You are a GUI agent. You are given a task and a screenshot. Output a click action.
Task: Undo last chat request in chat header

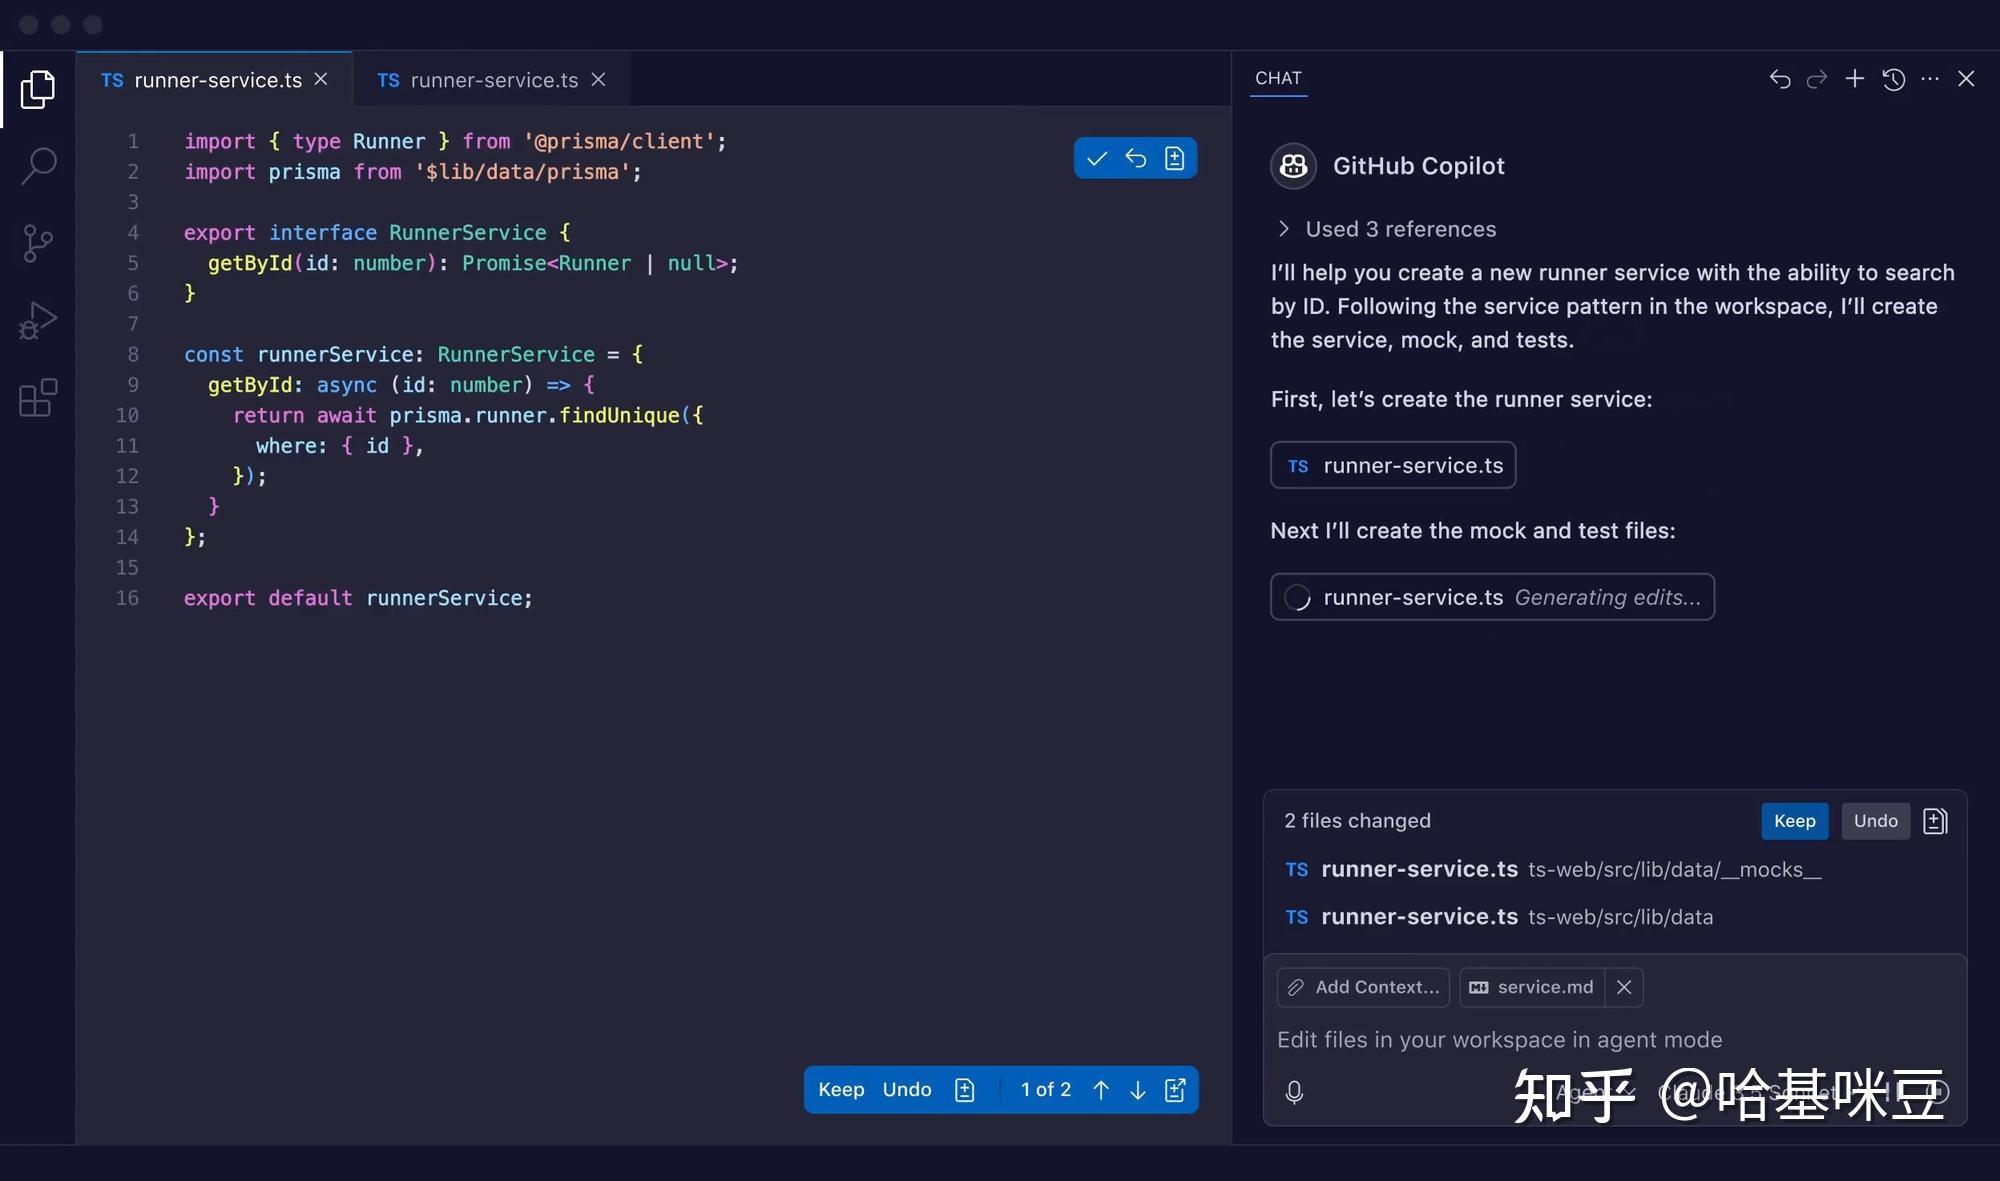tap(1780, 79)
